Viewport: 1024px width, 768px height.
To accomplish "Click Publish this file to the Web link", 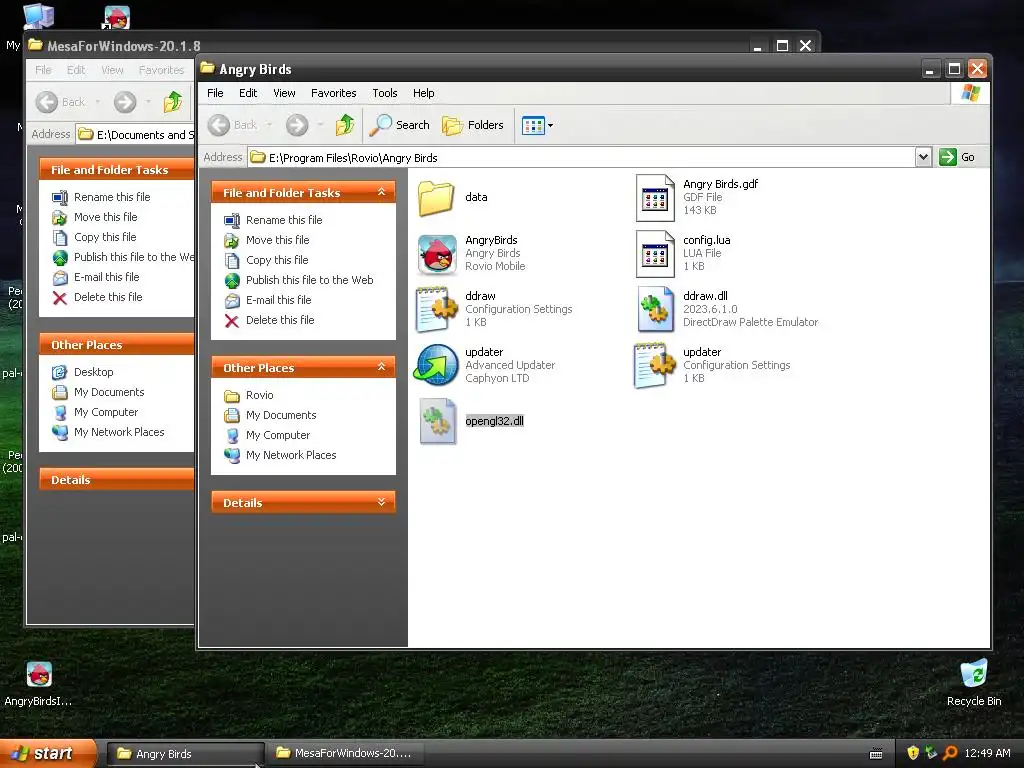I will (310, 280).
